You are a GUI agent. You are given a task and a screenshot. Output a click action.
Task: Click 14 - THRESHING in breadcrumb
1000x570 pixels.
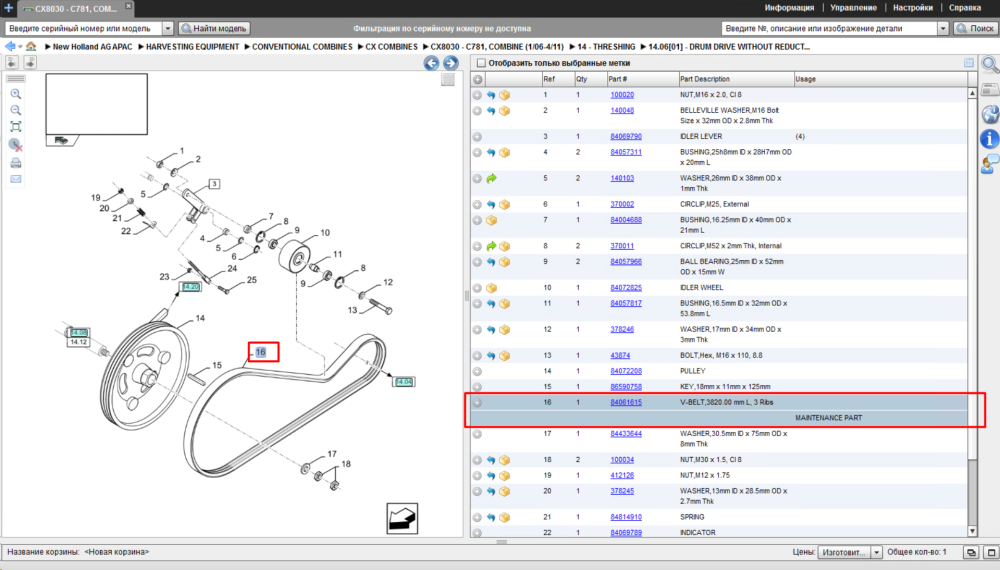point(606,47)
